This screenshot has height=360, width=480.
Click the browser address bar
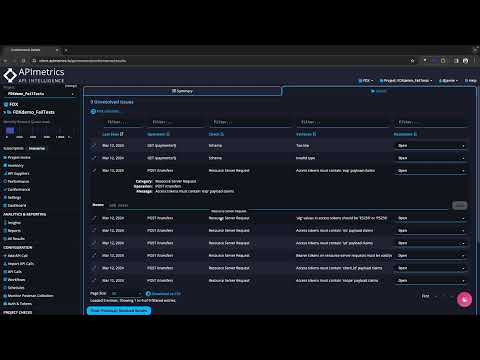220,61
